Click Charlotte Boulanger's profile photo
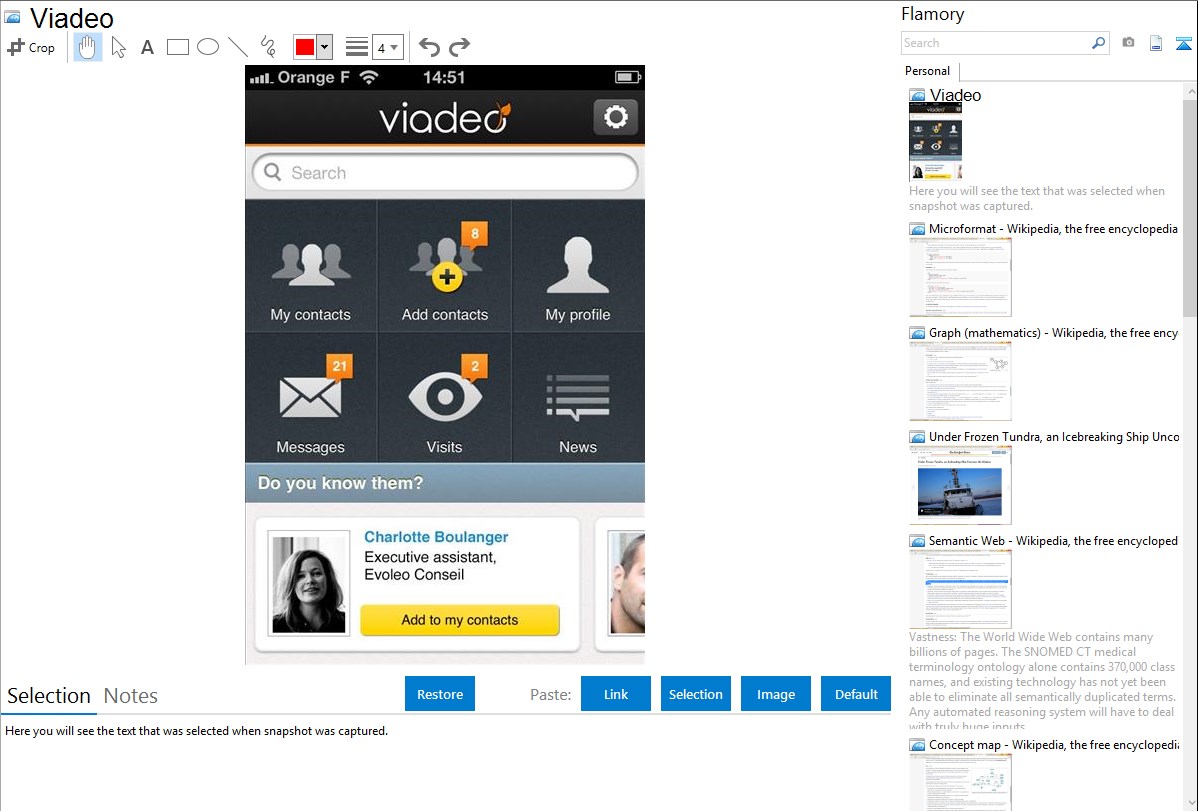The height and width of the screenshot is (811, 1198). (309, 585)
